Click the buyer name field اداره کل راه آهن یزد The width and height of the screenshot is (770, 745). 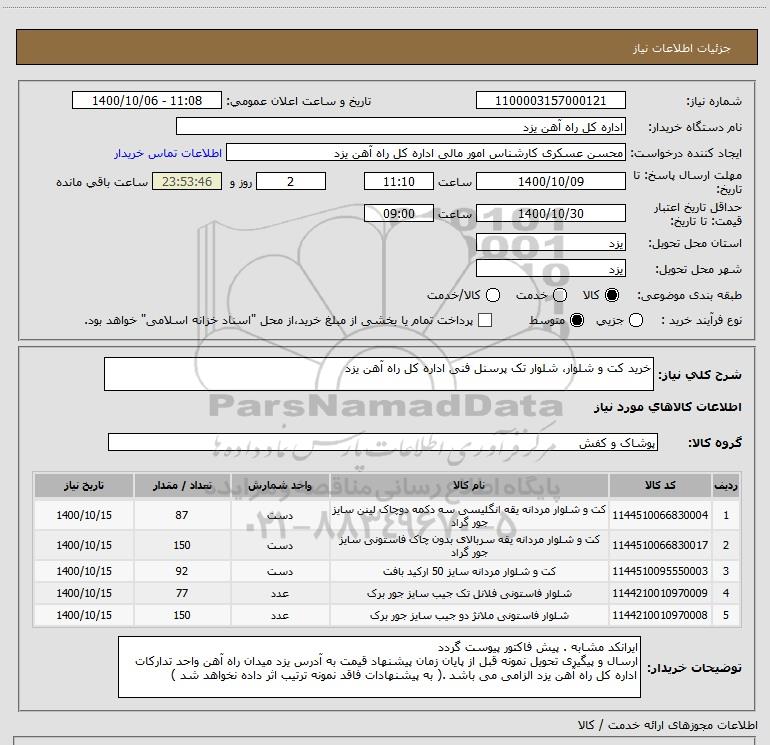[401, 127]
